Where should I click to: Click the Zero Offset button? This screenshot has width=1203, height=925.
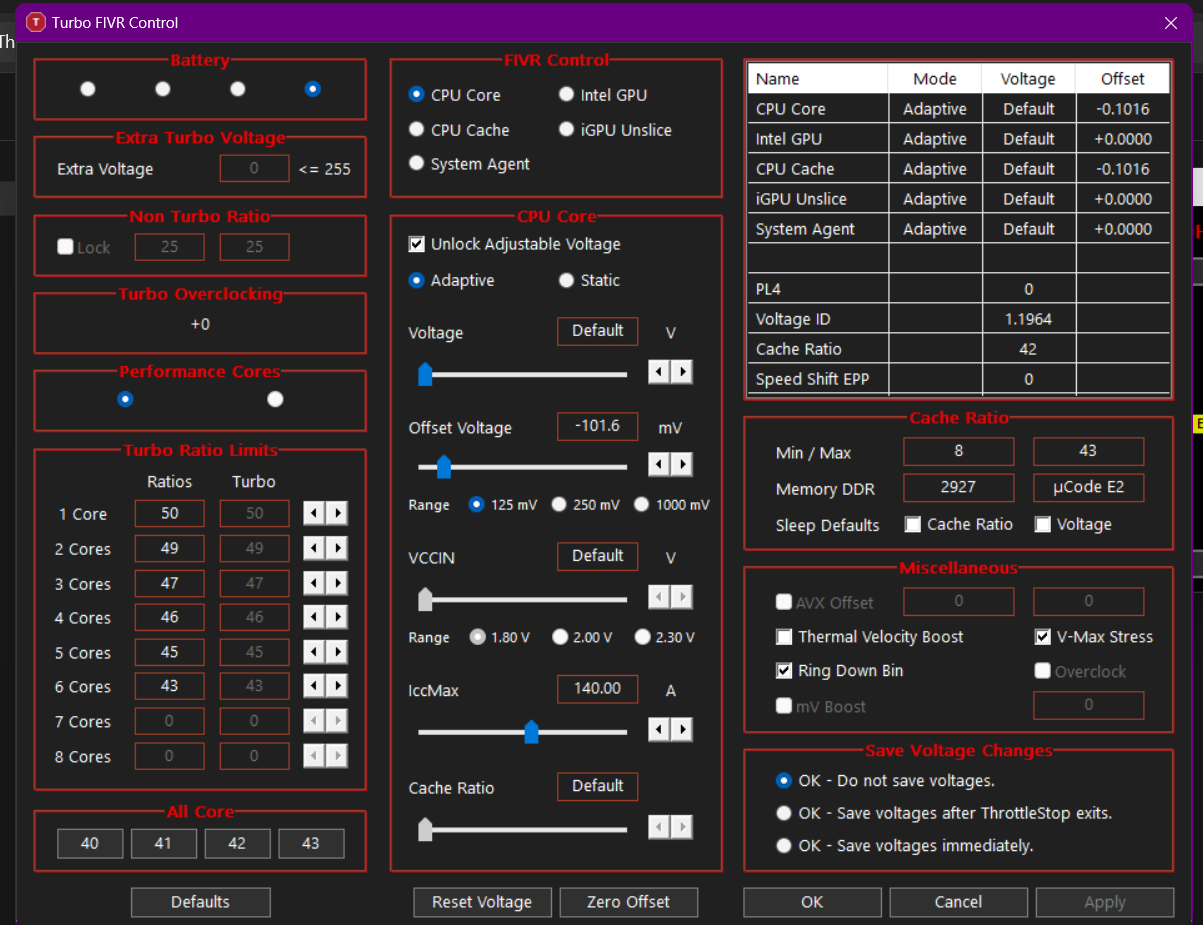(628, 902)
